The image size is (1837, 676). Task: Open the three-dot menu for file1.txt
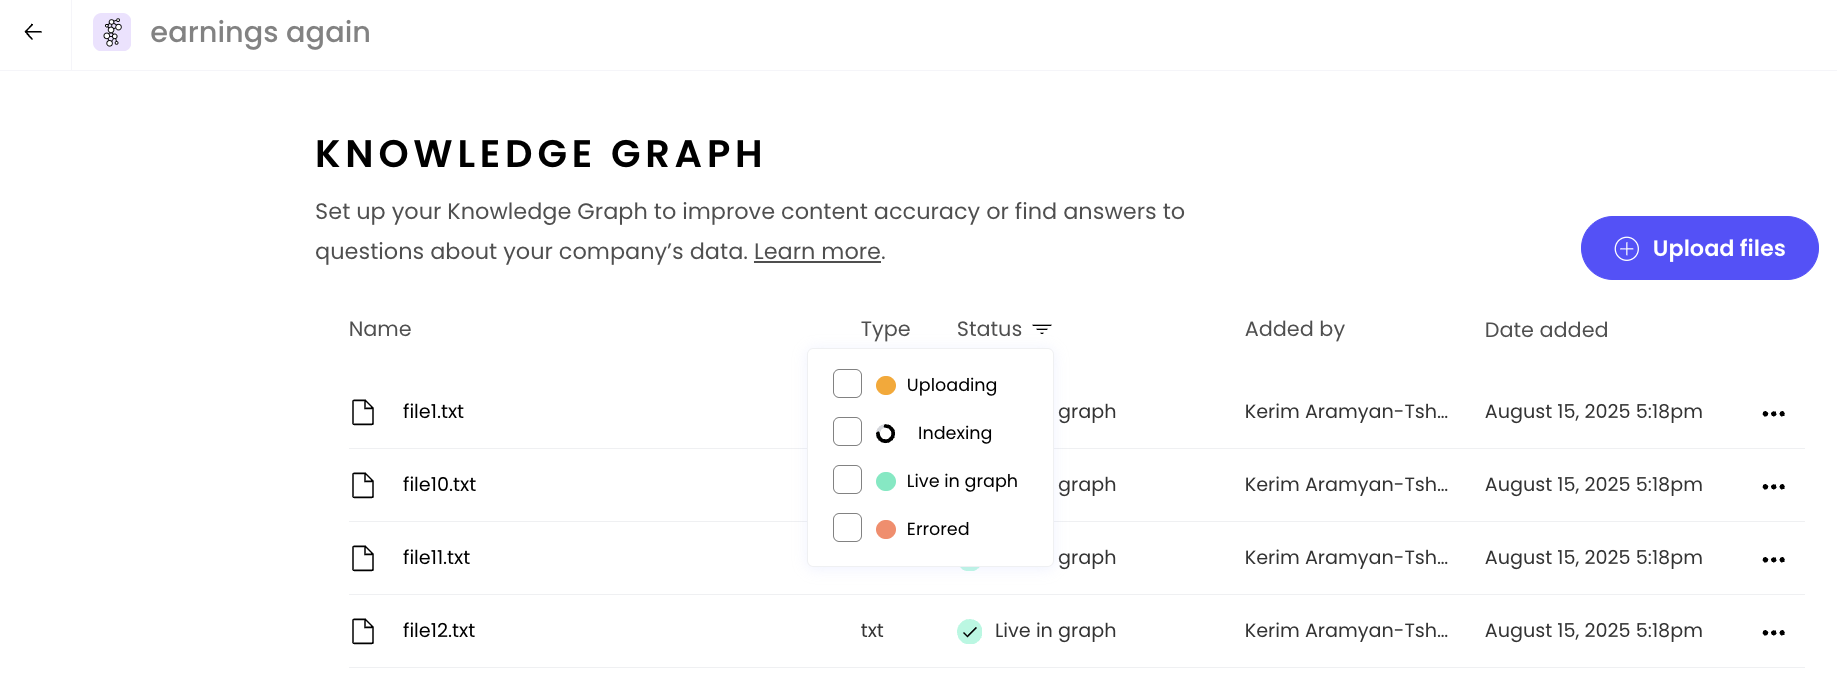tap(1773, 413)
